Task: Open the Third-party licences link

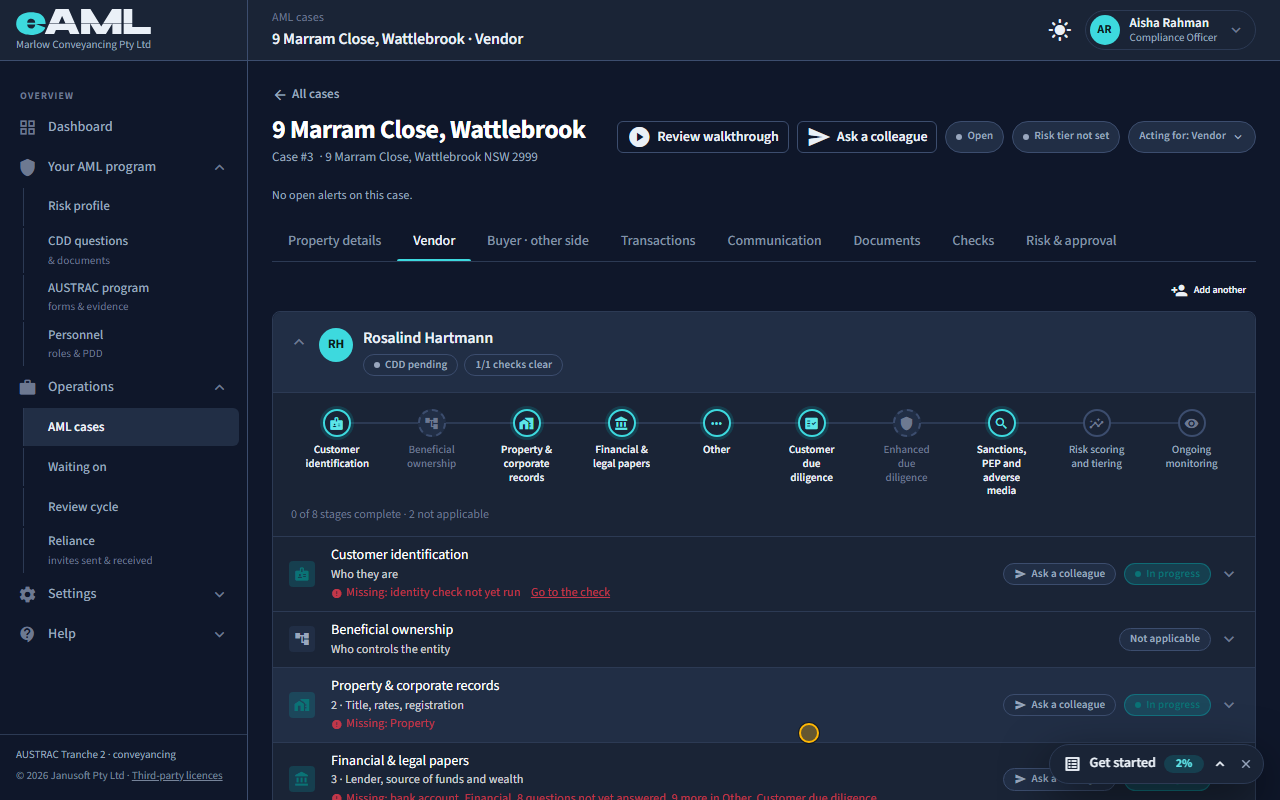Action: [x=177, y=776]
